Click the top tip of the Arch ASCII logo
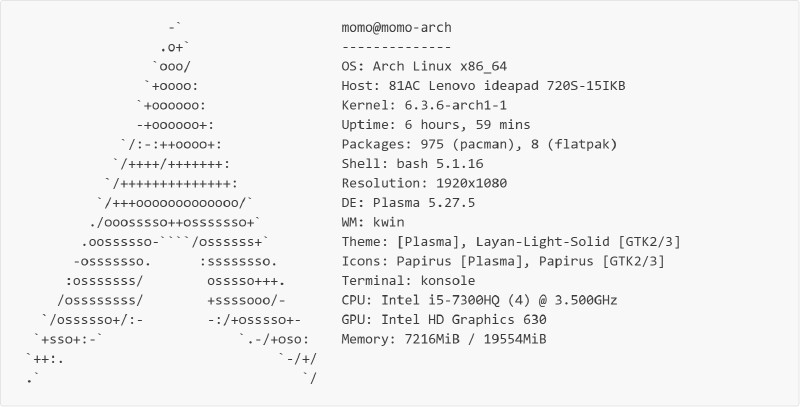The image size is (800, 407). 175,27
